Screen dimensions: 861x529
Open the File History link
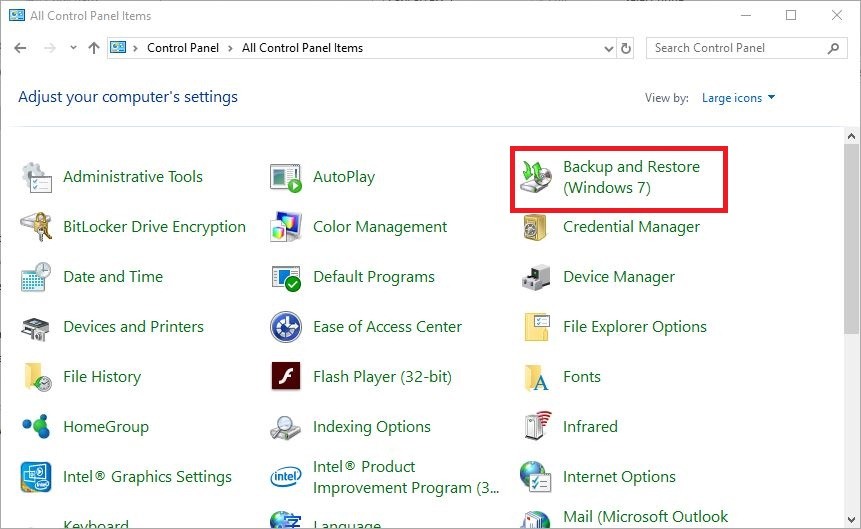point(102,377)
